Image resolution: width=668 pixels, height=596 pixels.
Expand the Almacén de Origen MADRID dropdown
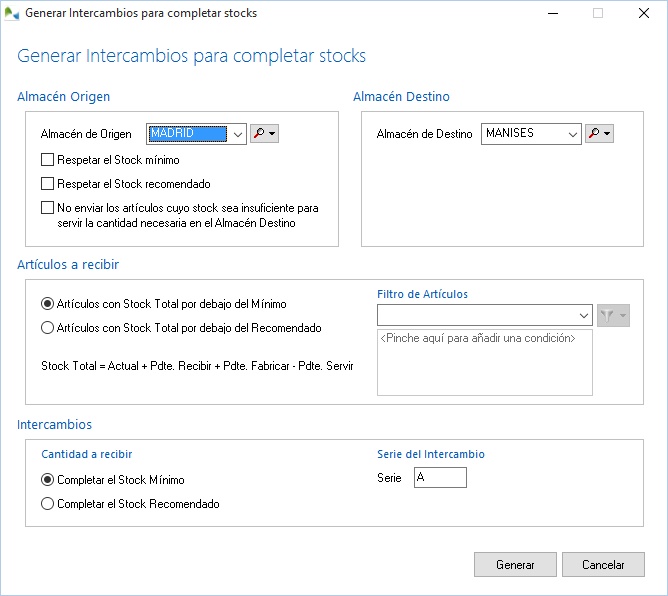point(236,134)
